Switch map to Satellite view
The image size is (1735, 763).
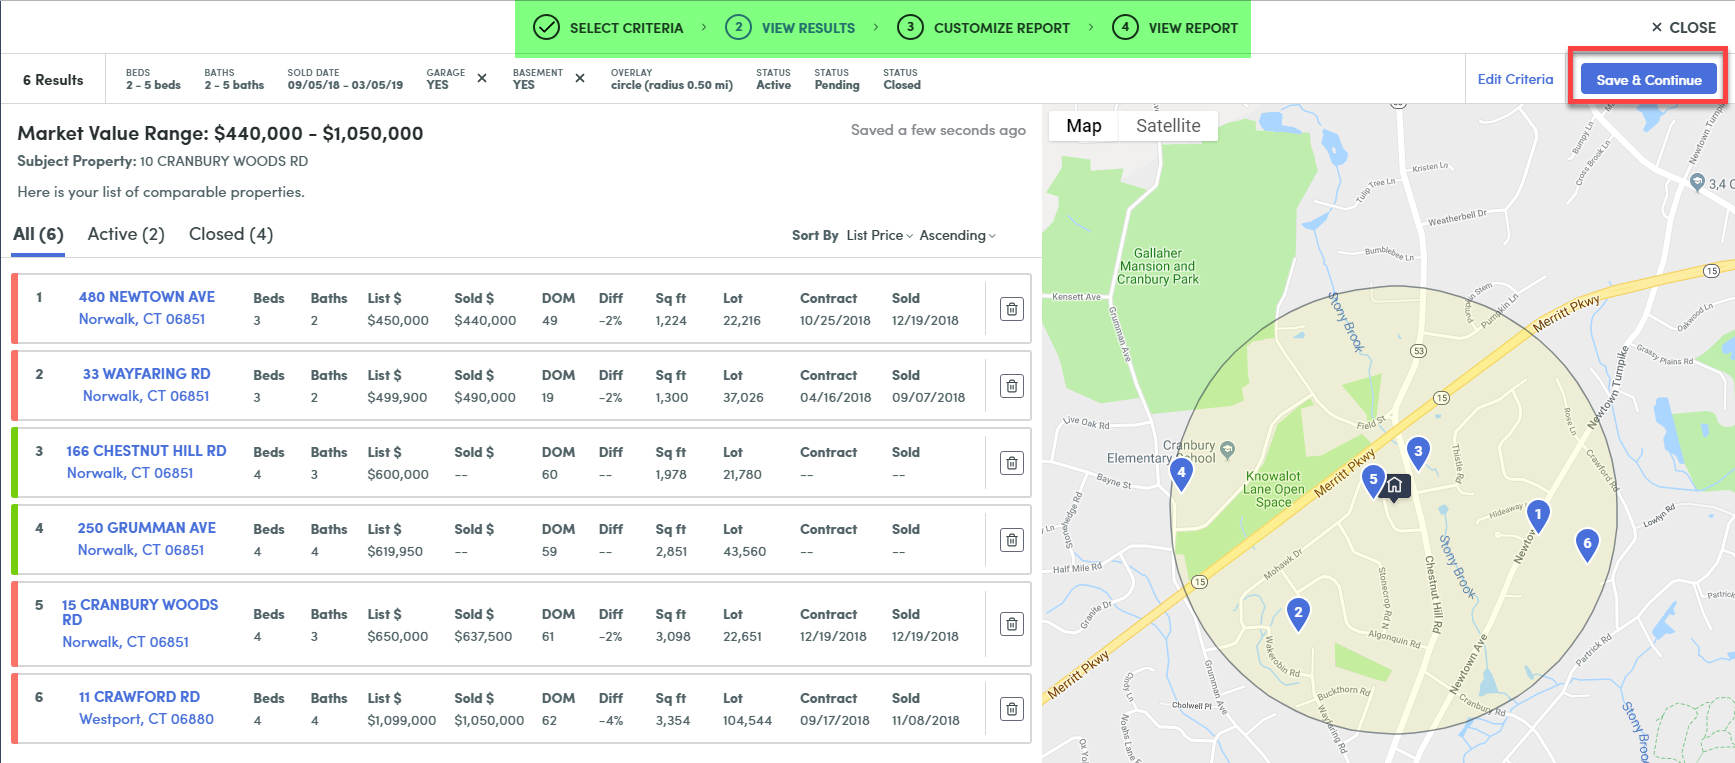pyautogui.click(x=1167, y=126)
